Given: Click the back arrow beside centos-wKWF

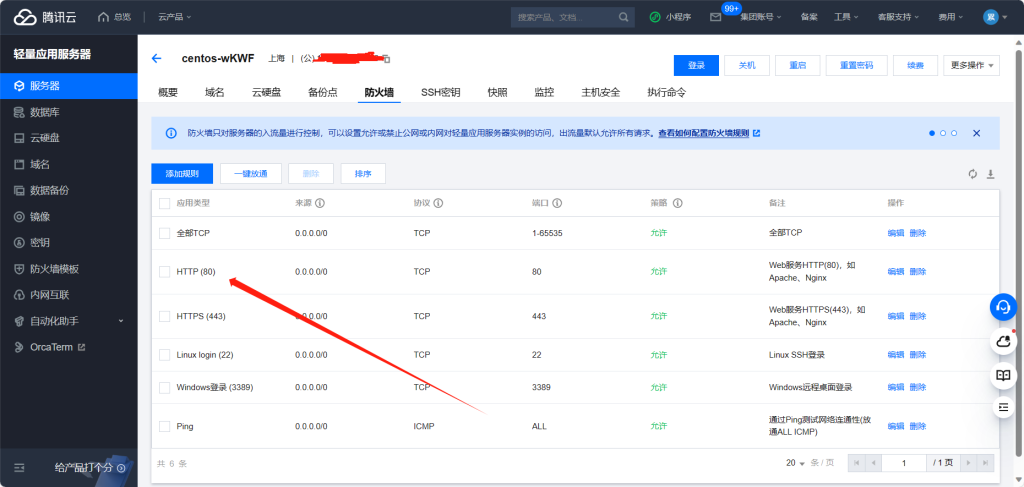Looking at the screenshot, I should point(156,59).
